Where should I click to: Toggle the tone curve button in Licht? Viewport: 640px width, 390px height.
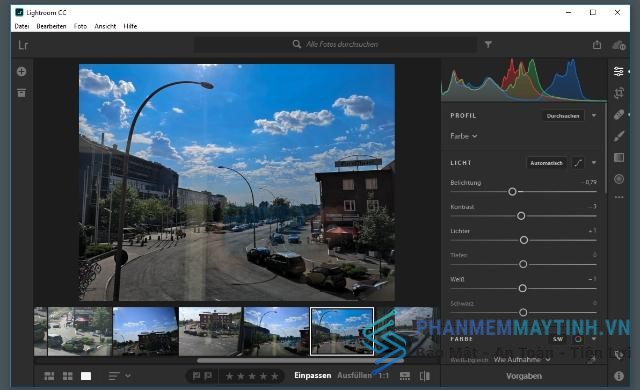[x=578, y=163]
